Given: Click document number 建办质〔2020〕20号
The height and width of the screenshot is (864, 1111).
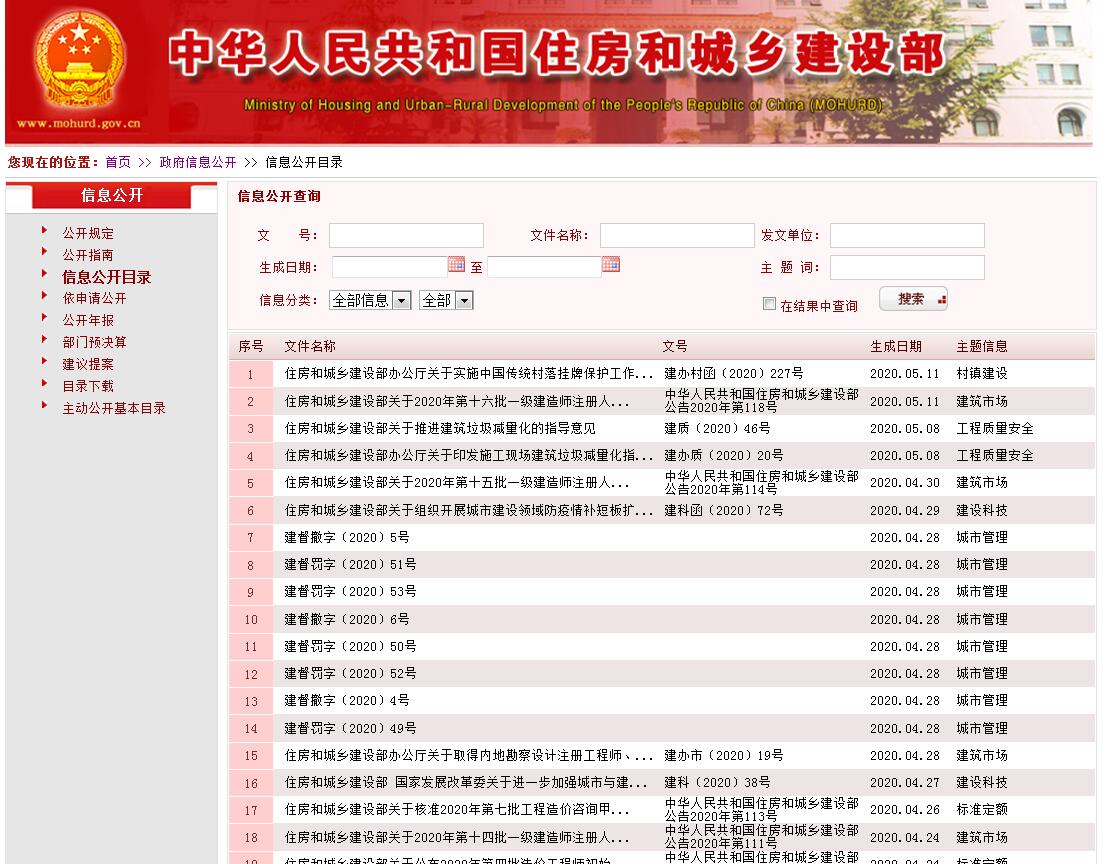Looking at the screenshot, I should pyautogui.click(x=723, y=456).
